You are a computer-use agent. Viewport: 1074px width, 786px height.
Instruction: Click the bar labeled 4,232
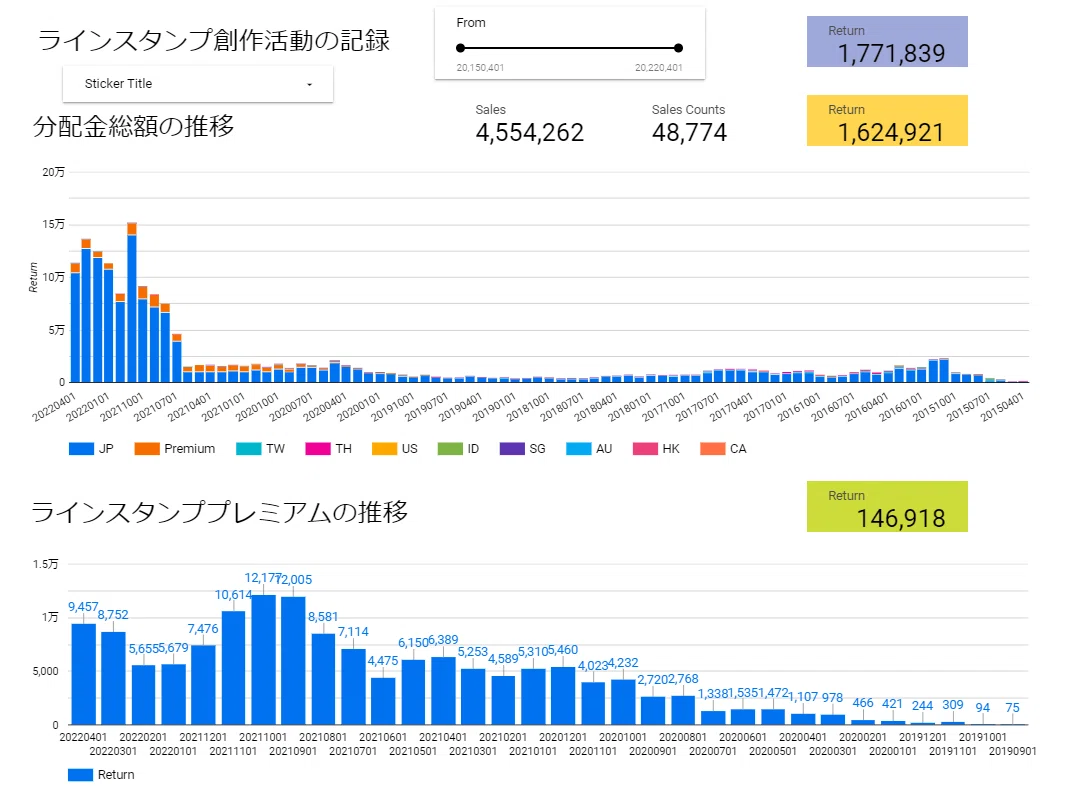[623, 702]
